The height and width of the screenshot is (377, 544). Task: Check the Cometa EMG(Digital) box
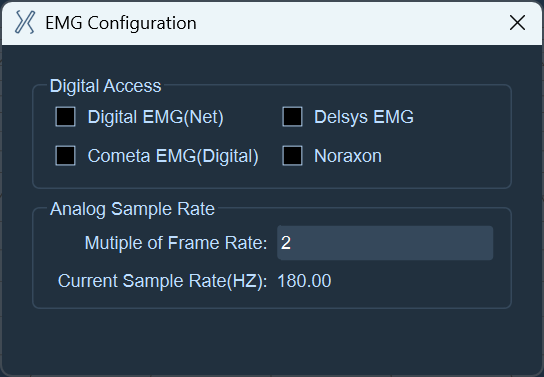click(66, 155)
